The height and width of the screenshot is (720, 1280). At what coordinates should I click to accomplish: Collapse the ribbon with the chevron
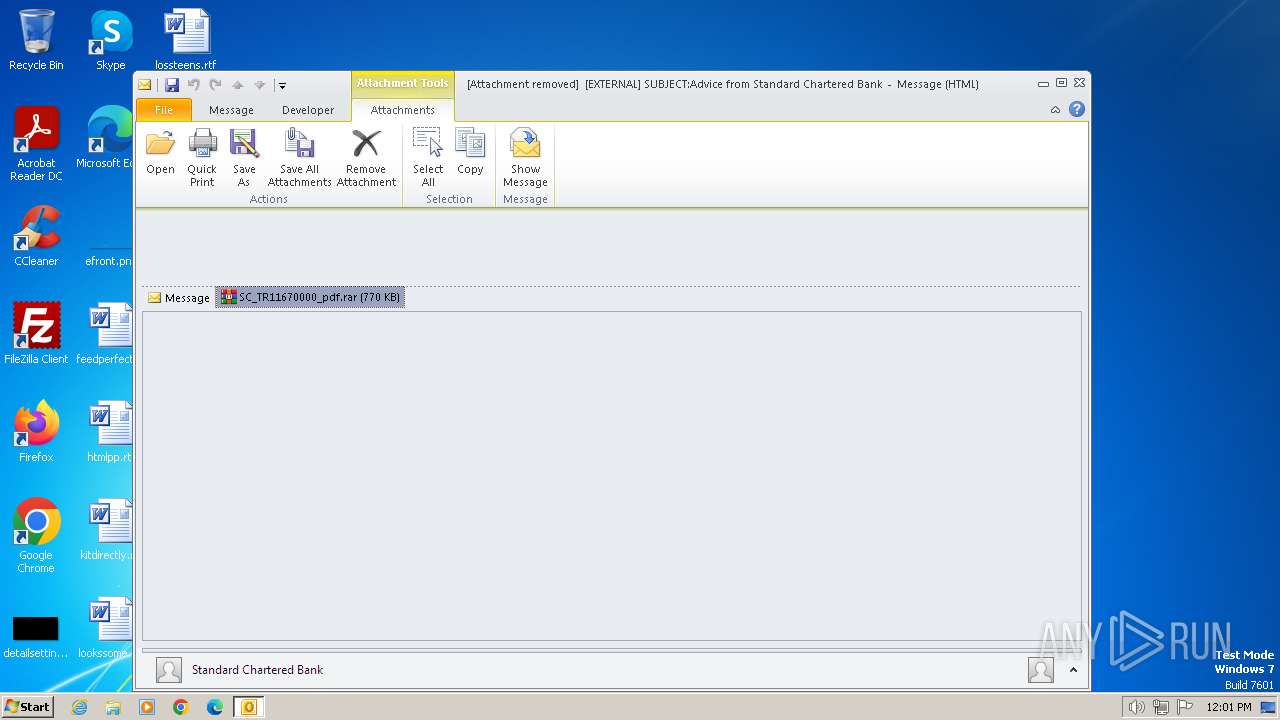[1055, 110]
